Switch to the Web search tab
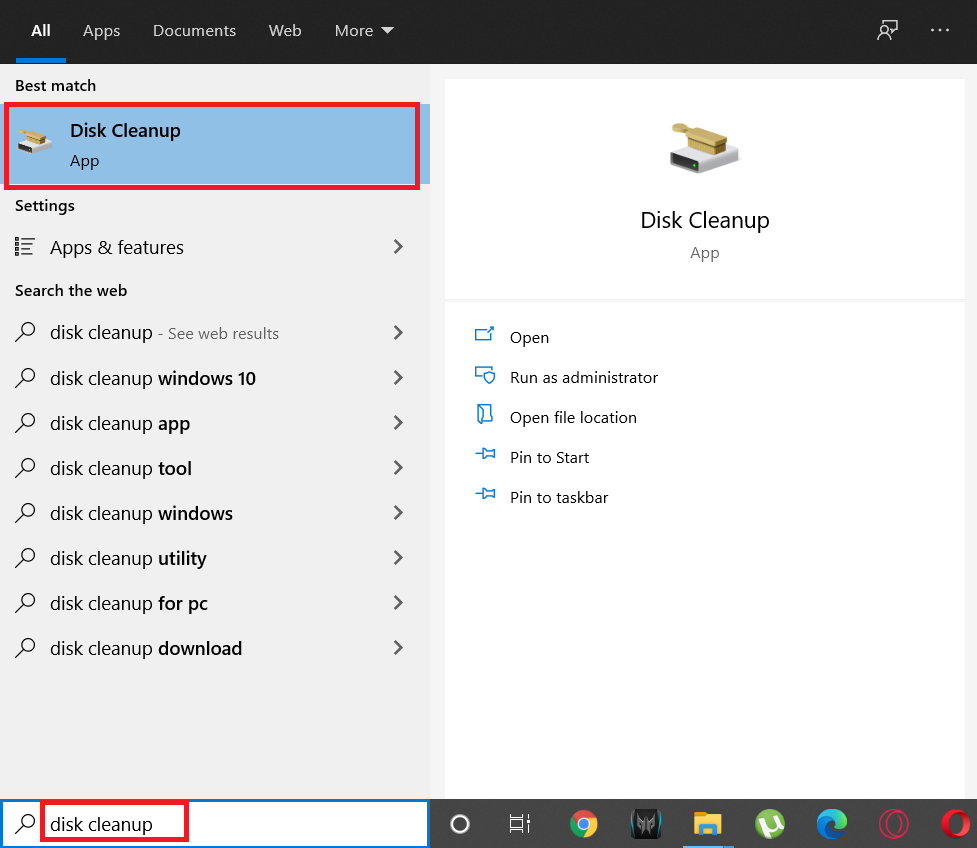The width and height of the screenshot is (977, 848). click(285, 31)
